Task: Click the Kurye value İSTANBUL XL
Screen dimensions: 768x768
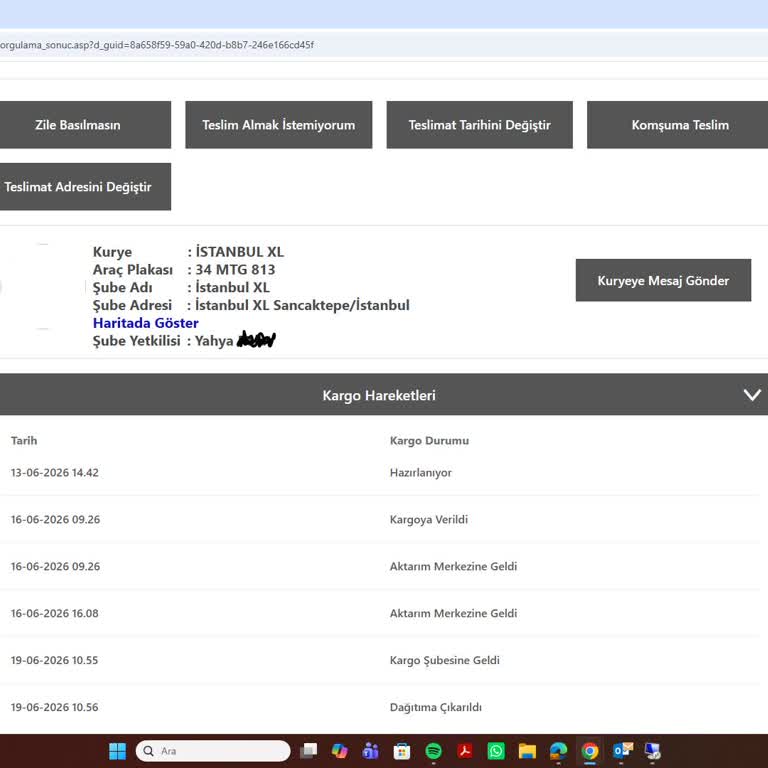Action: (x=240, y=252)
